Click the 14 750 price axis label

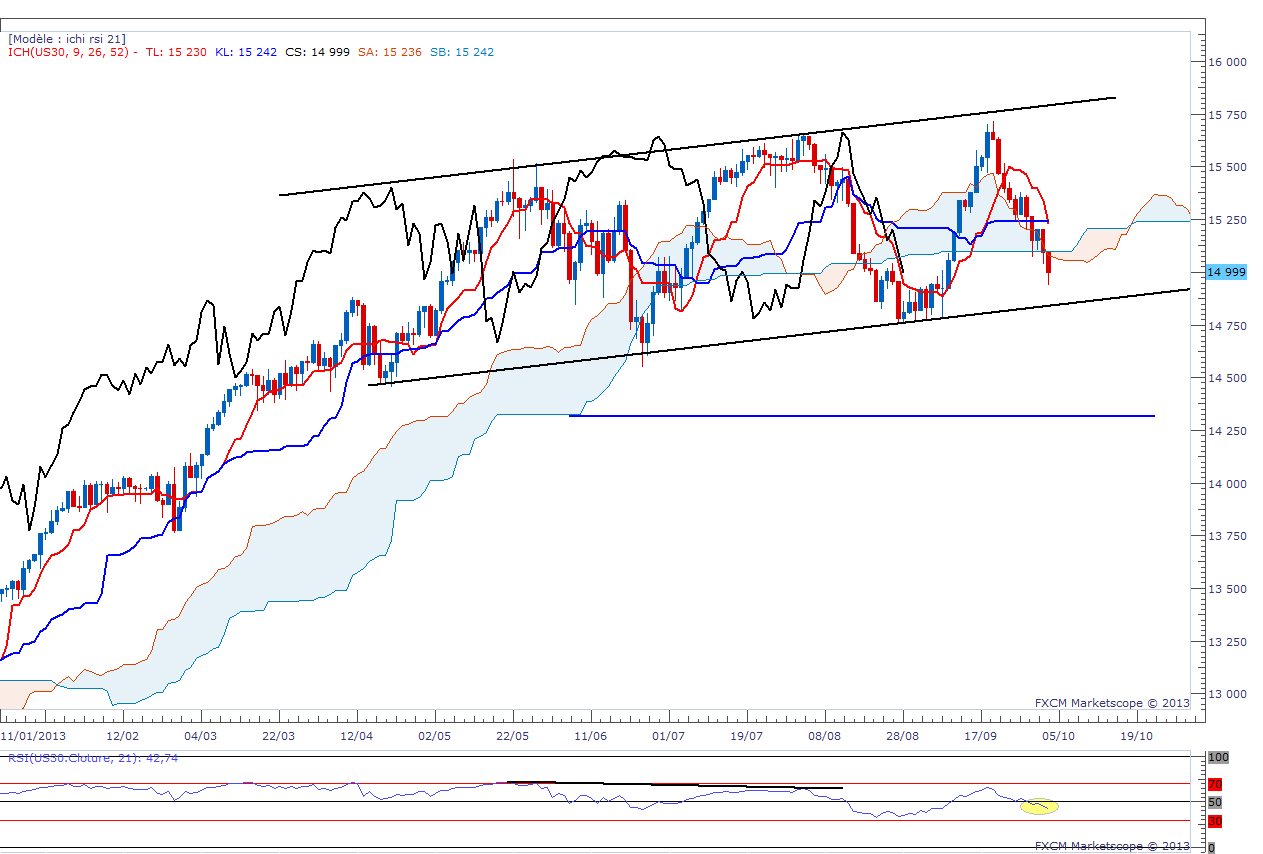(x=1227, y=326)
